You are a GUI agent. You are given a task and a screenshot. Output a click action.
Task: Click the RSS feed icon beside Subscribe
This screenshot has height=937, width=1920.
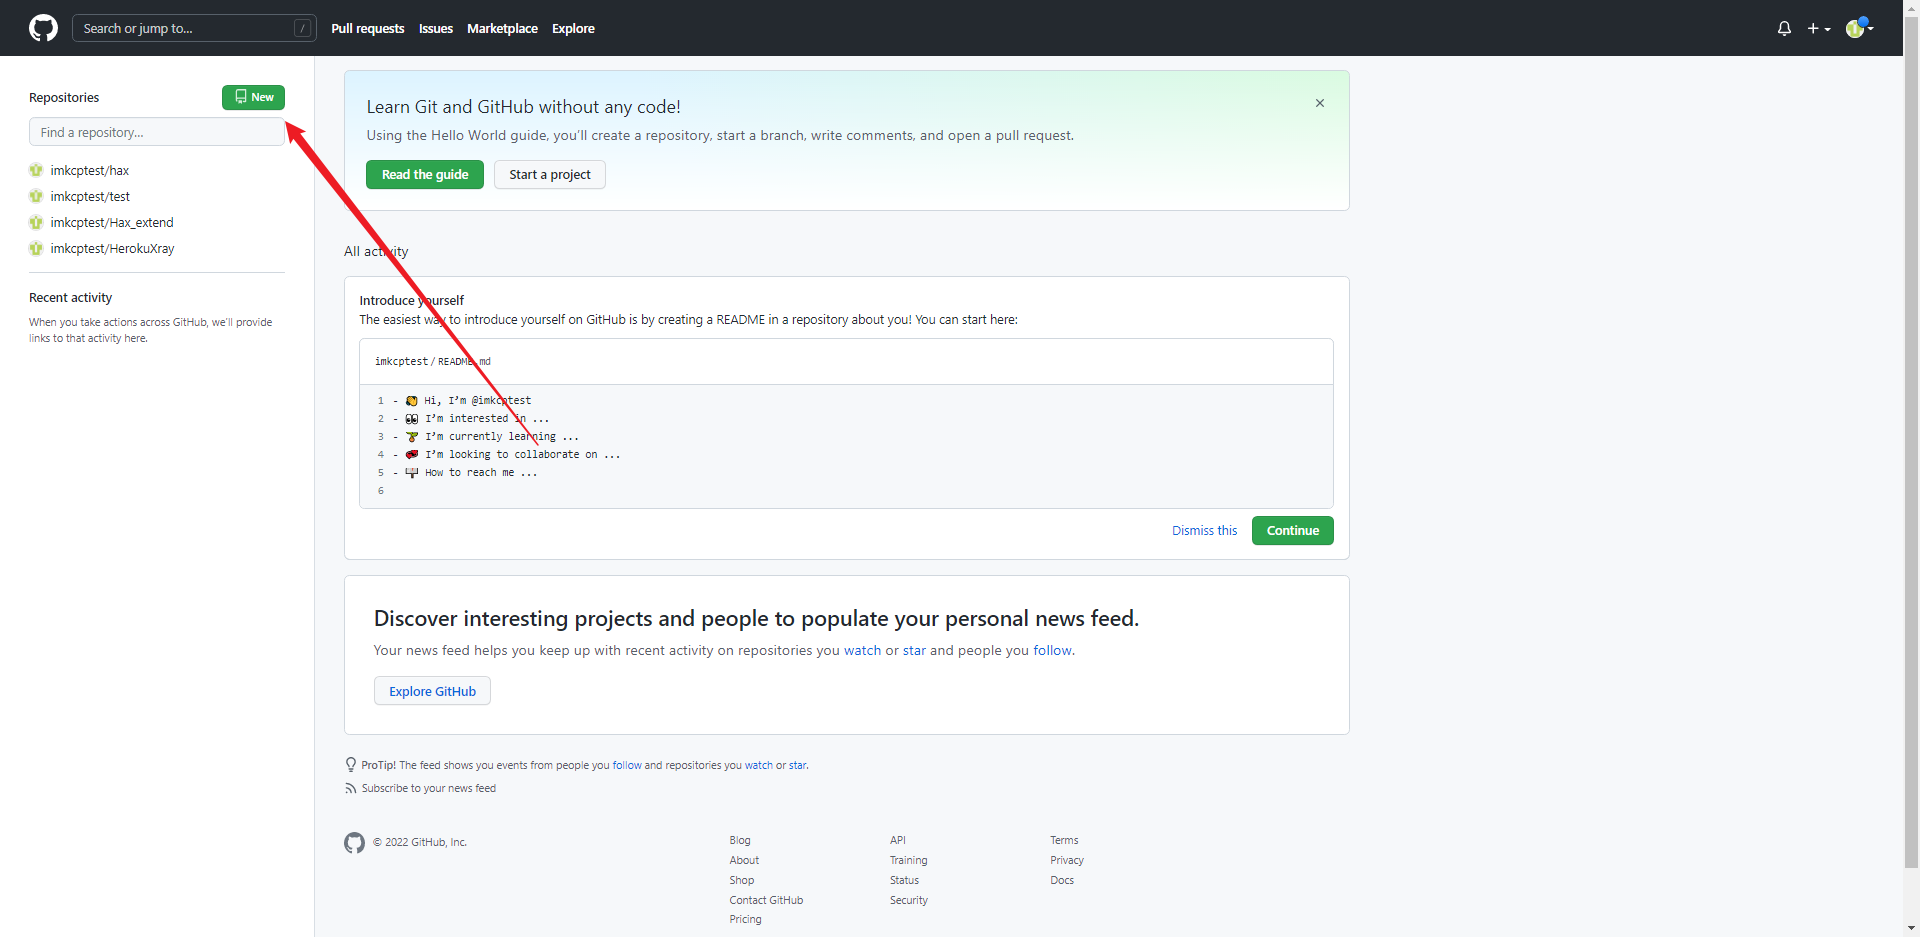(x=350, y=789)
